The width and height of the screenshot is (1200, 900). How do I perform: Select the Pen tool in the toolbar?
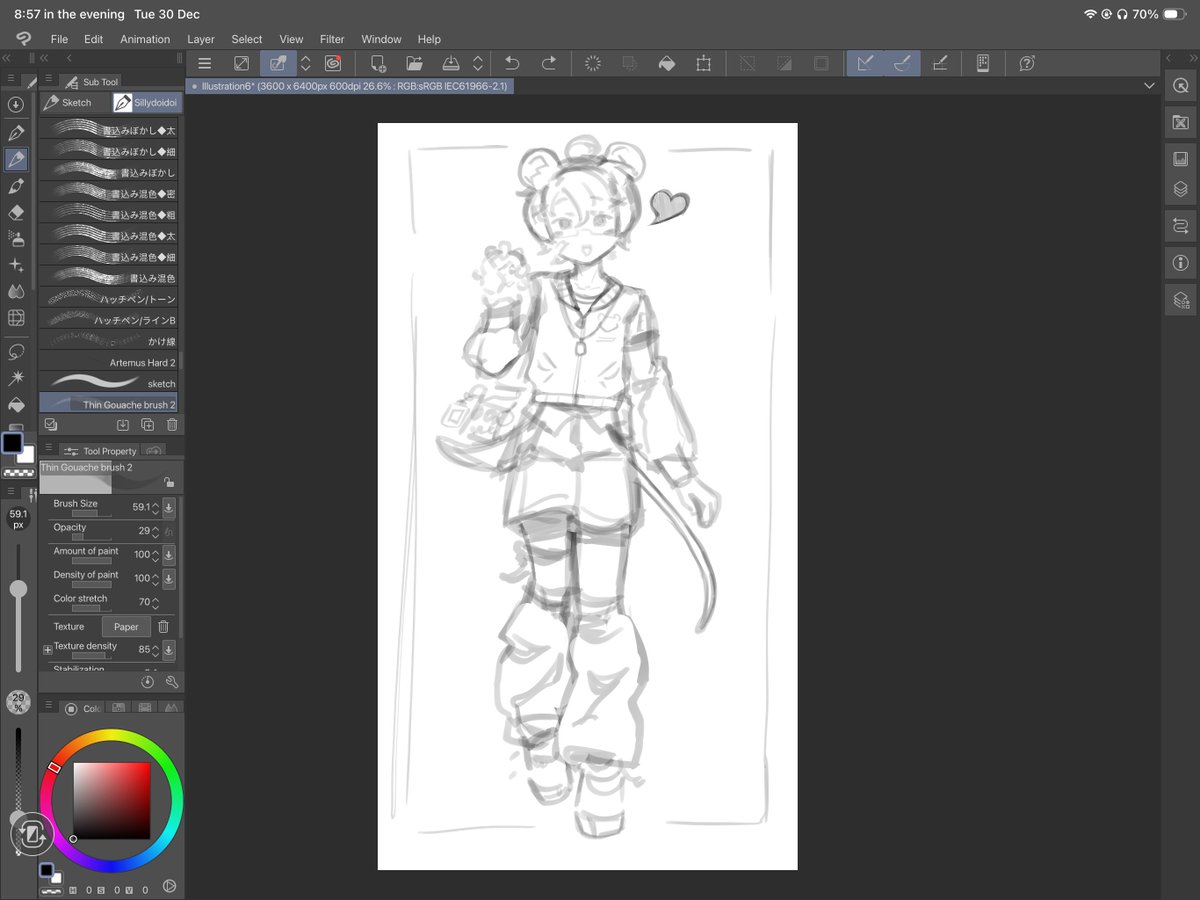[16, 132]
